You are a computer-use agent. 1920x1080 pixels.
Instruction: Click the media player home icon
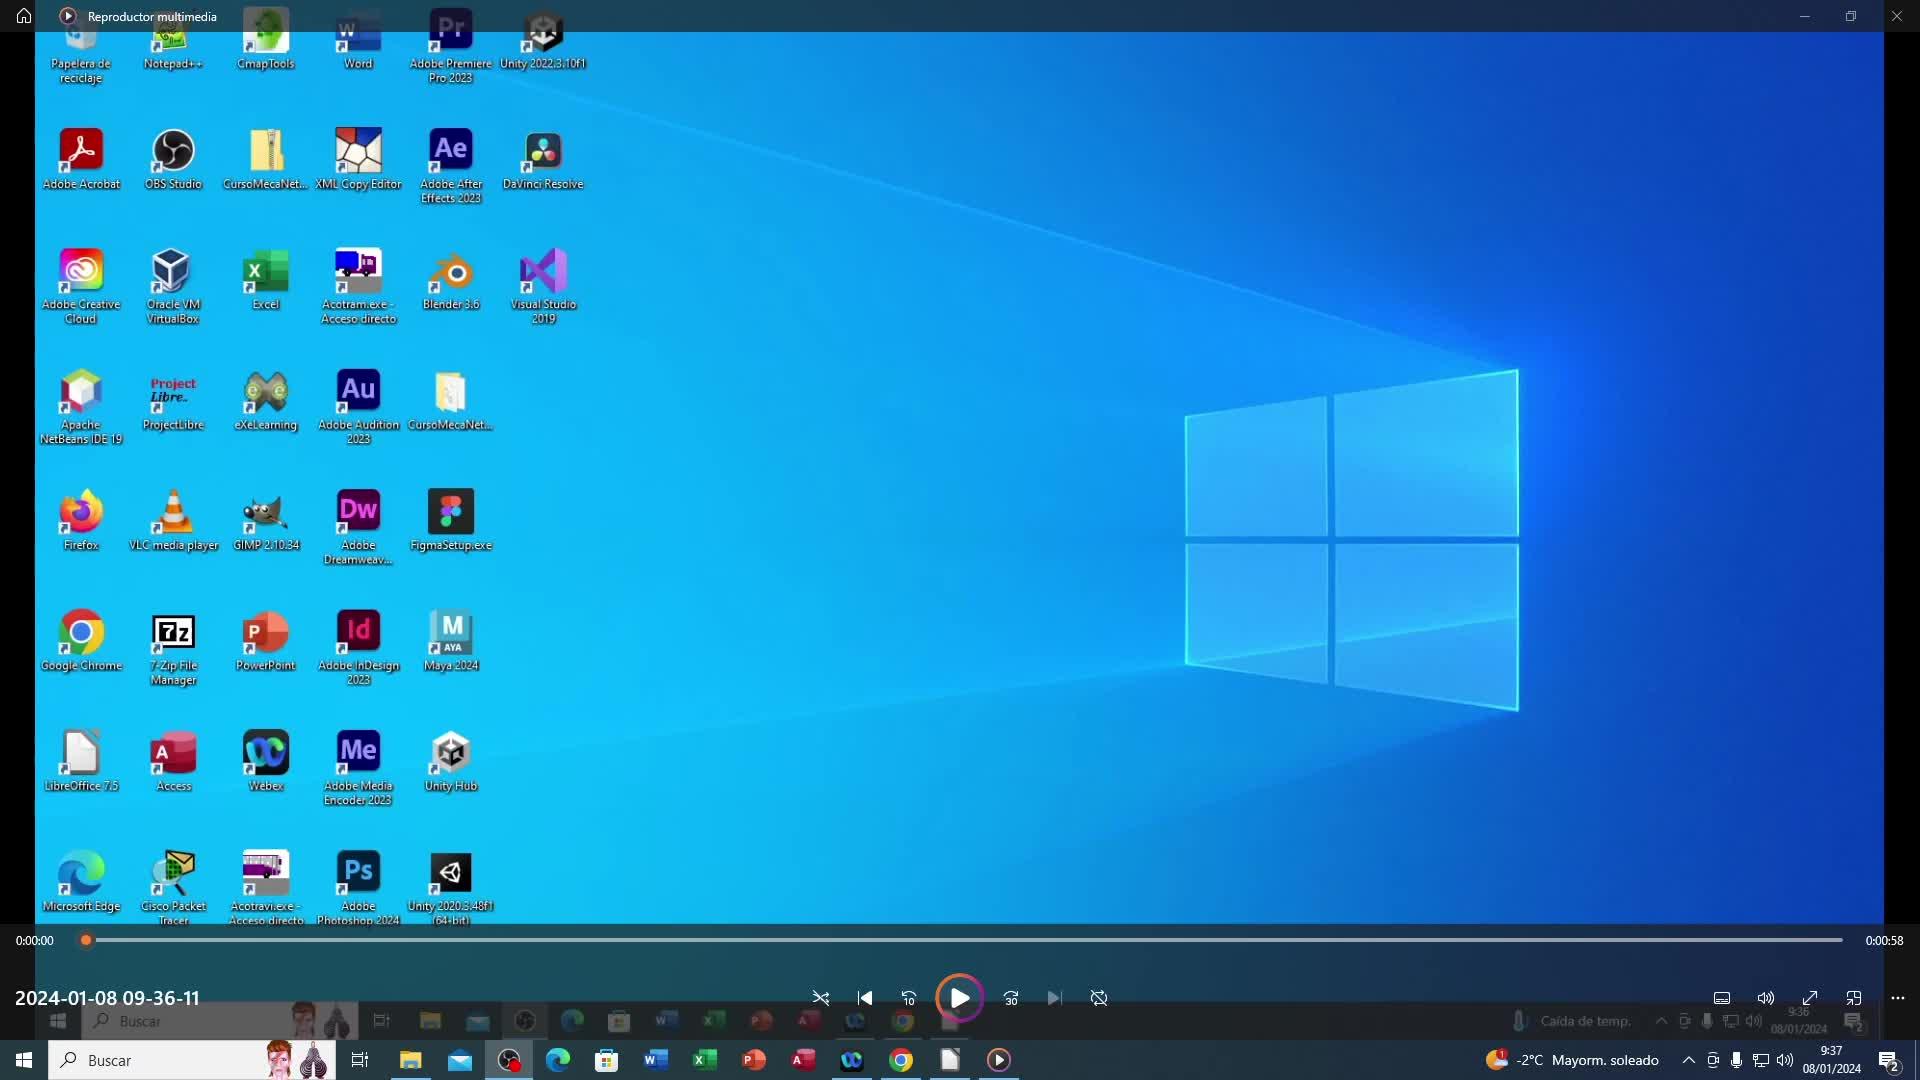pos(24,16)
